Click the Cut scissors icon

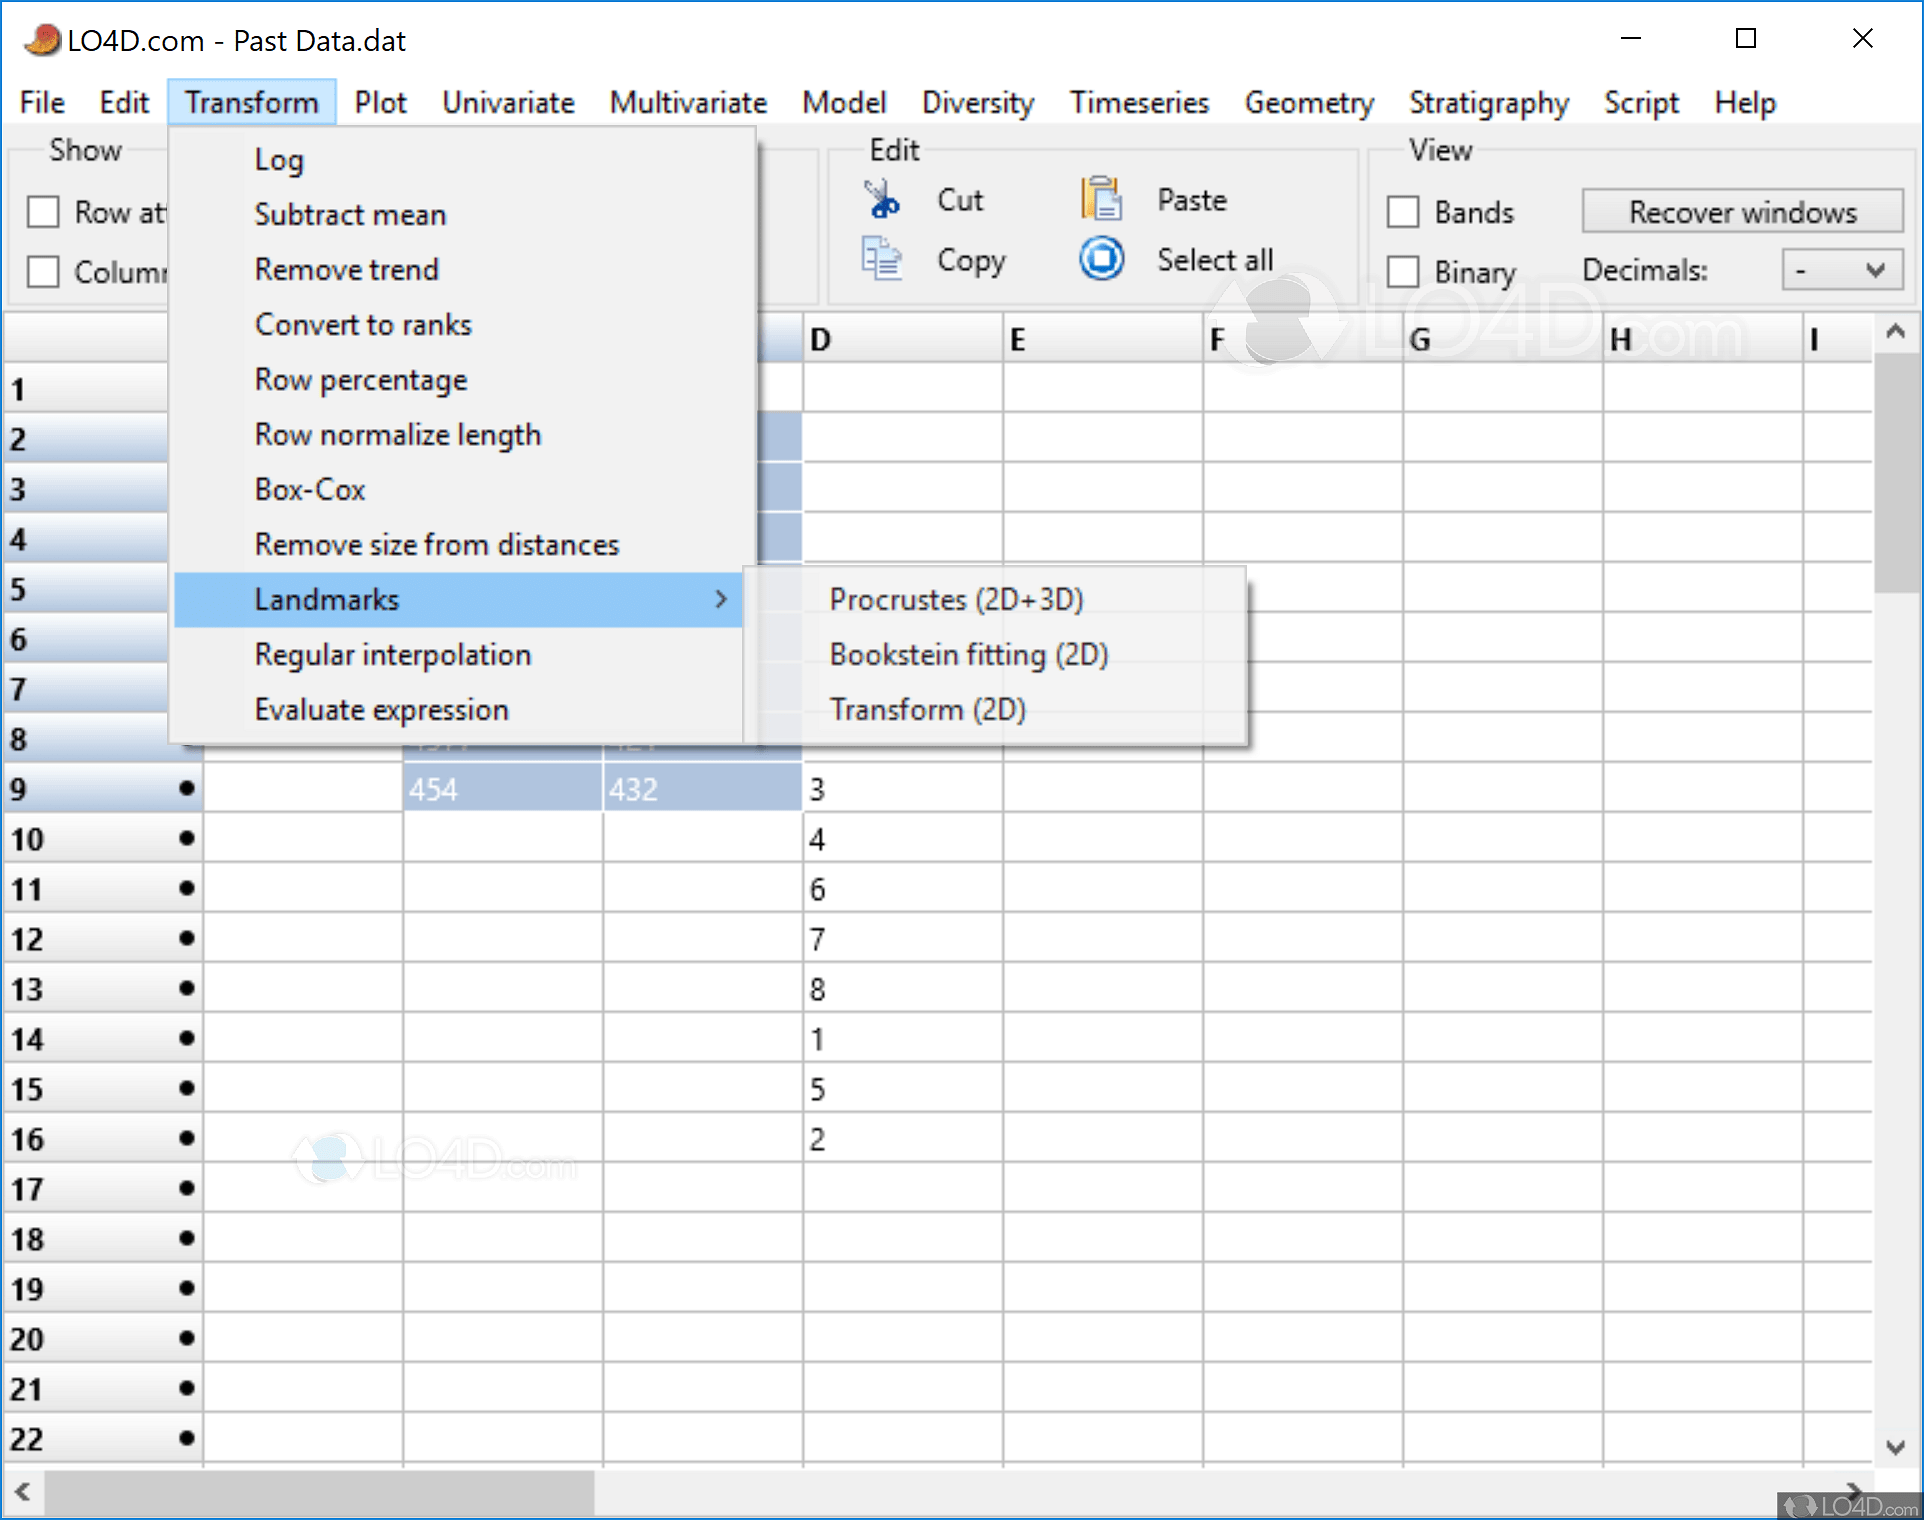882,200
